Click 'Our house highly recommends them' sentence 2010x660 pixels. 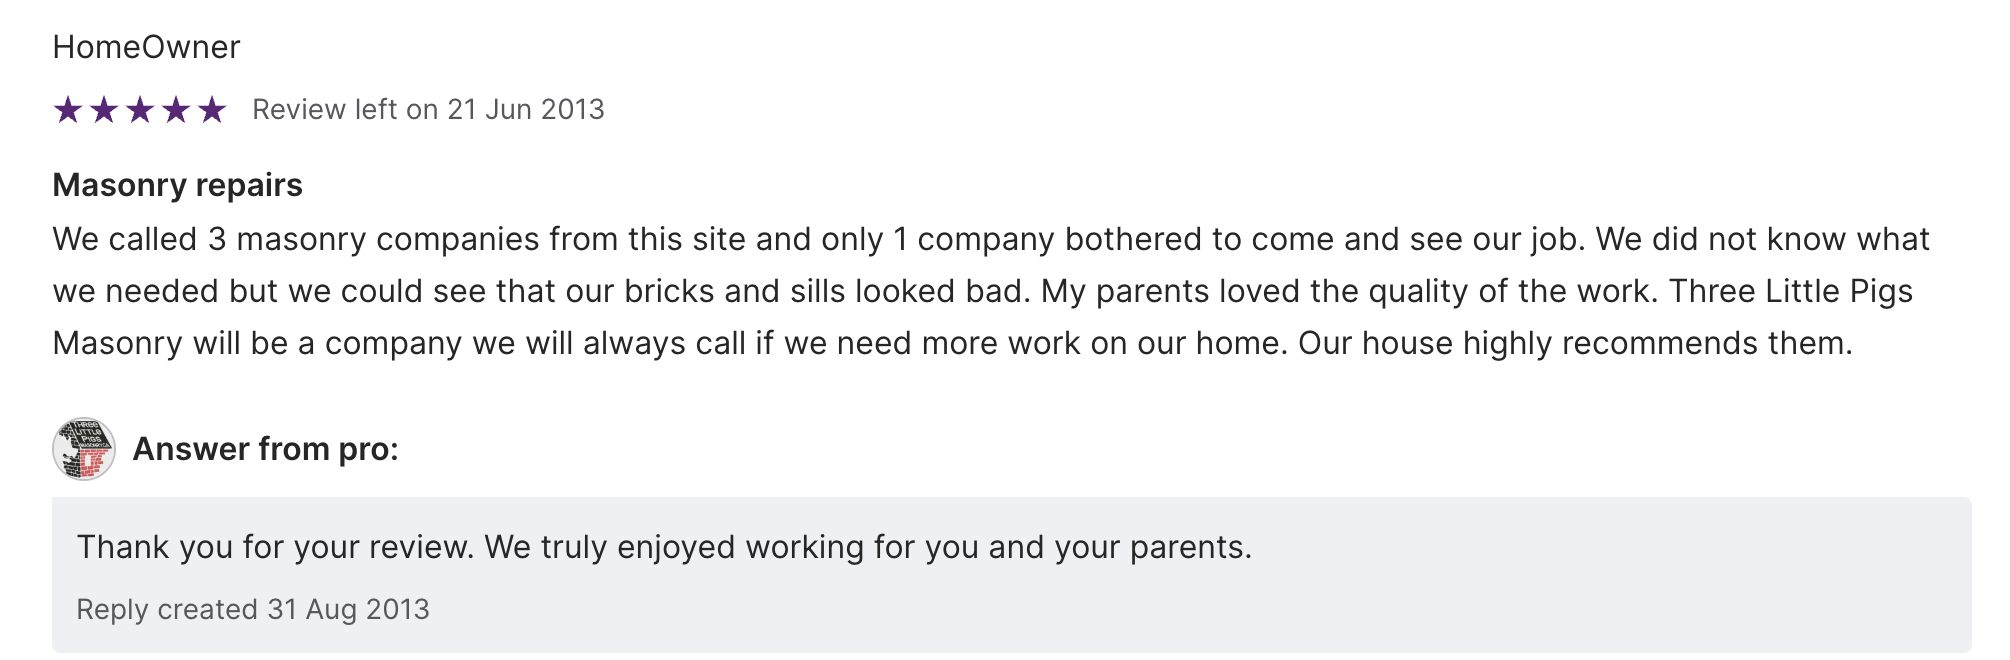pos(1575,344)
